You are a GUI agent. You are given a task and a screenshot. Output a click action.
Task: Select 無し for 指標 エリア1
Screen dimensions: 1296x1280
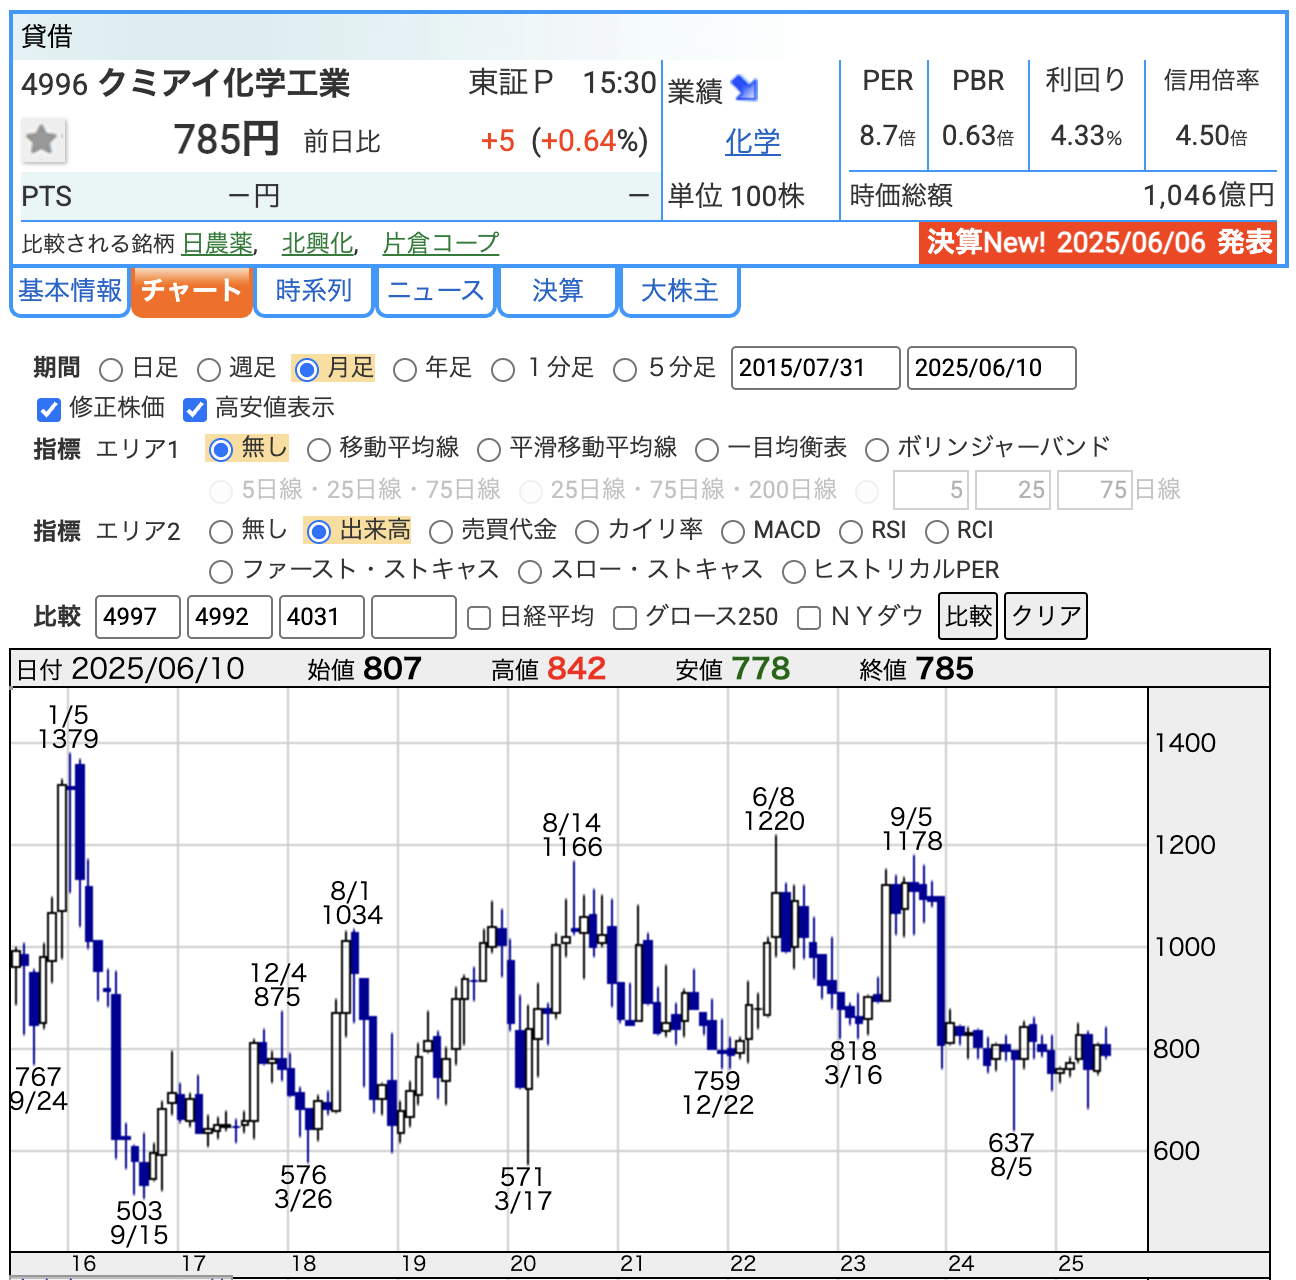pos(220,449)
